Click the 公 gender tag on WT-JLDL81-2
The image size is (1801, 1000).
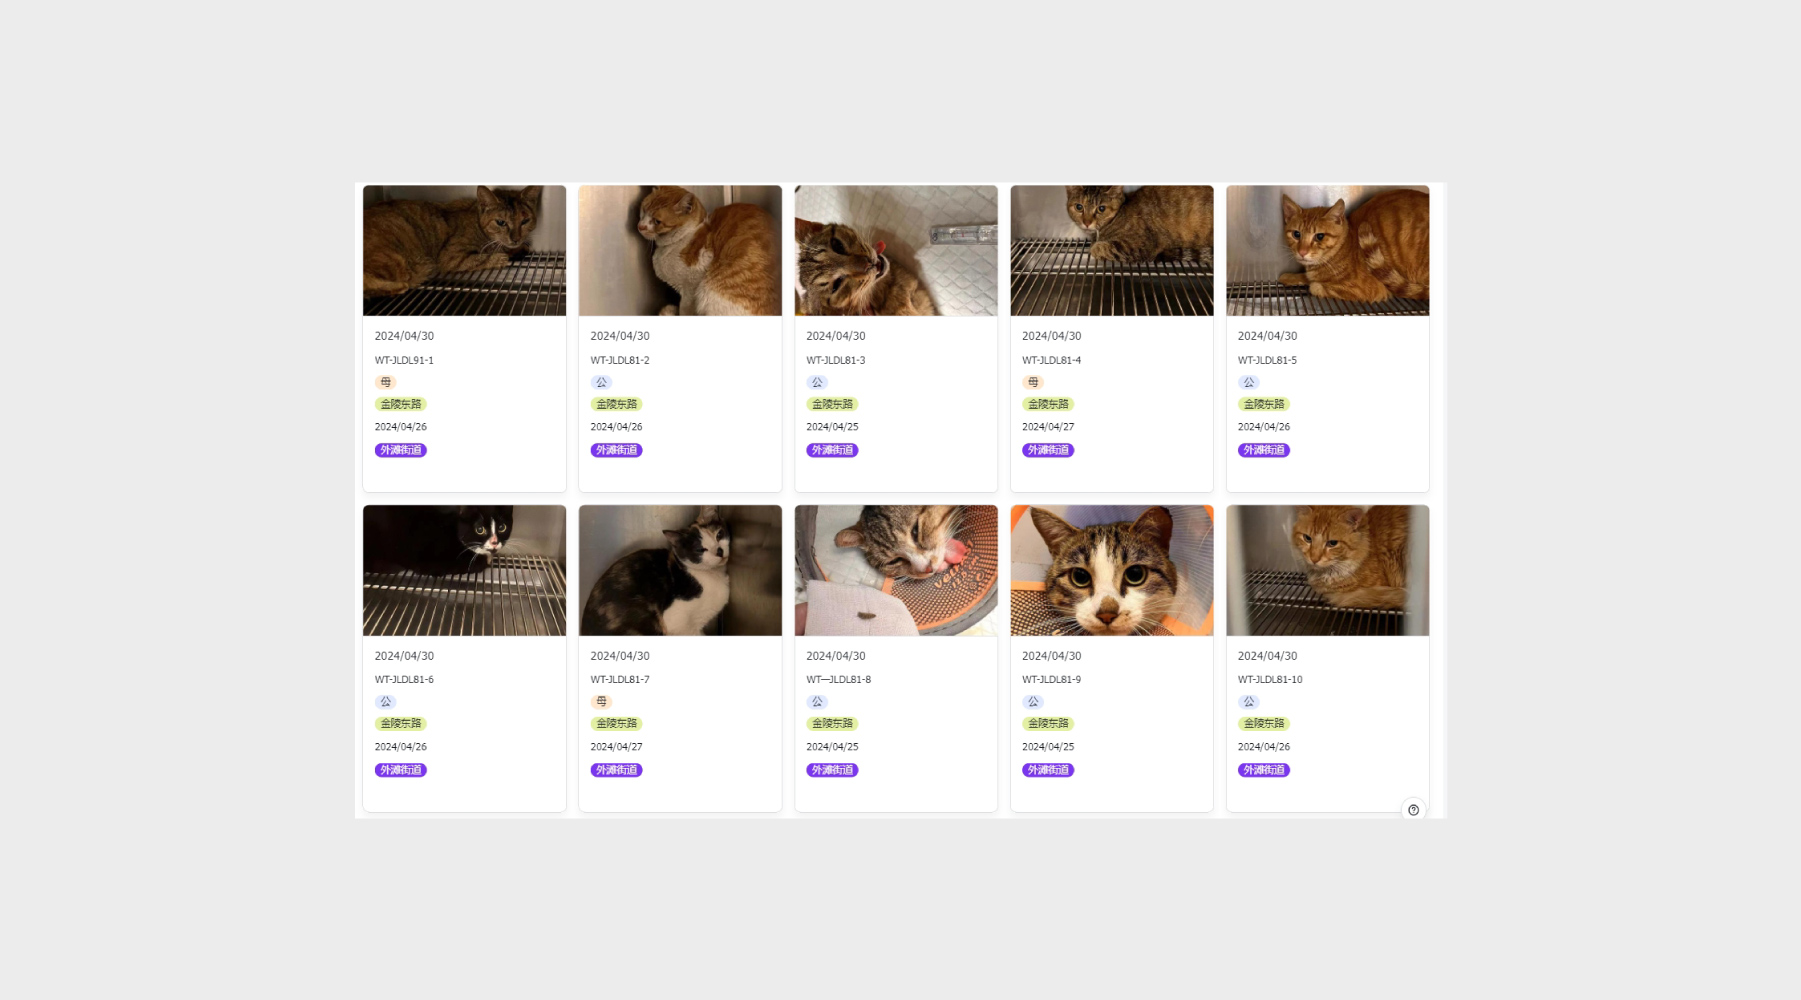[601, 382]
